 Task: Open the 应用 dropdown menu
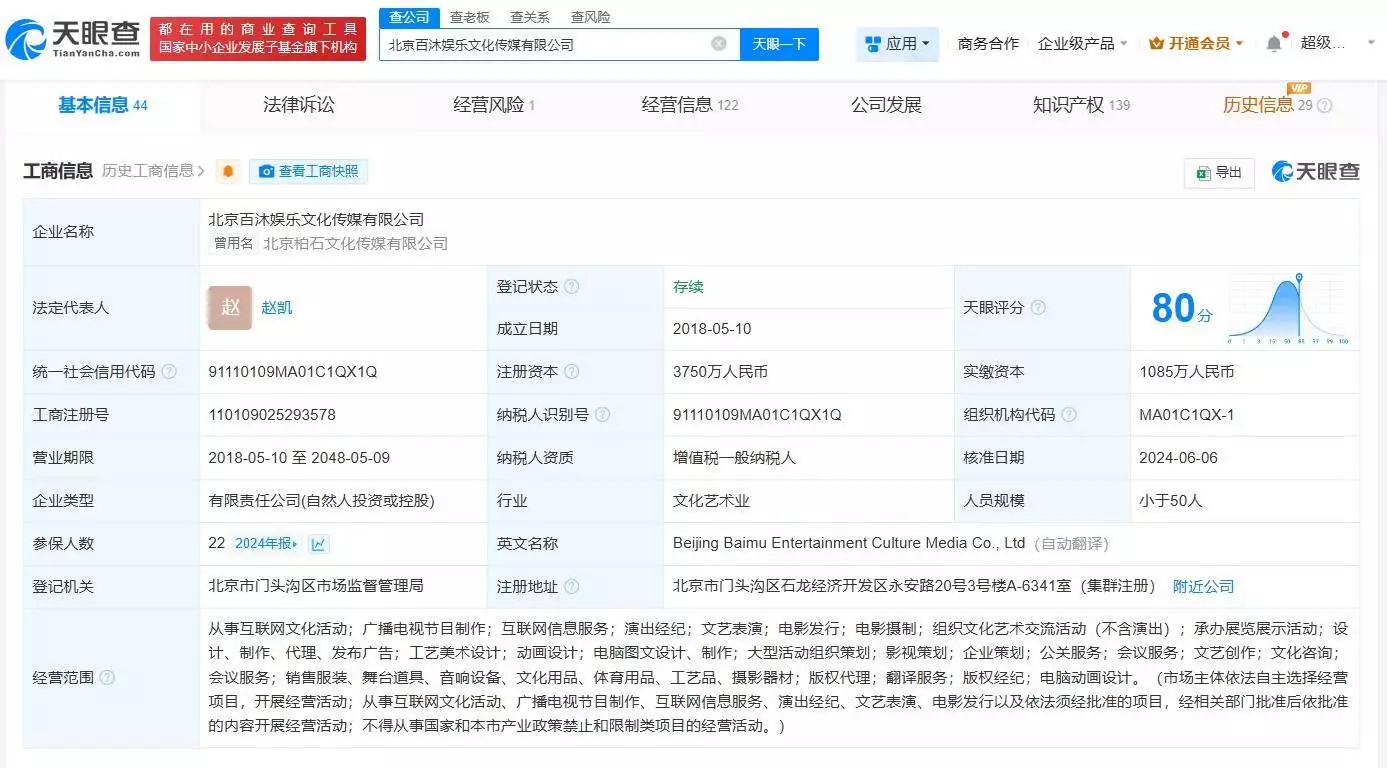[897, 44]
